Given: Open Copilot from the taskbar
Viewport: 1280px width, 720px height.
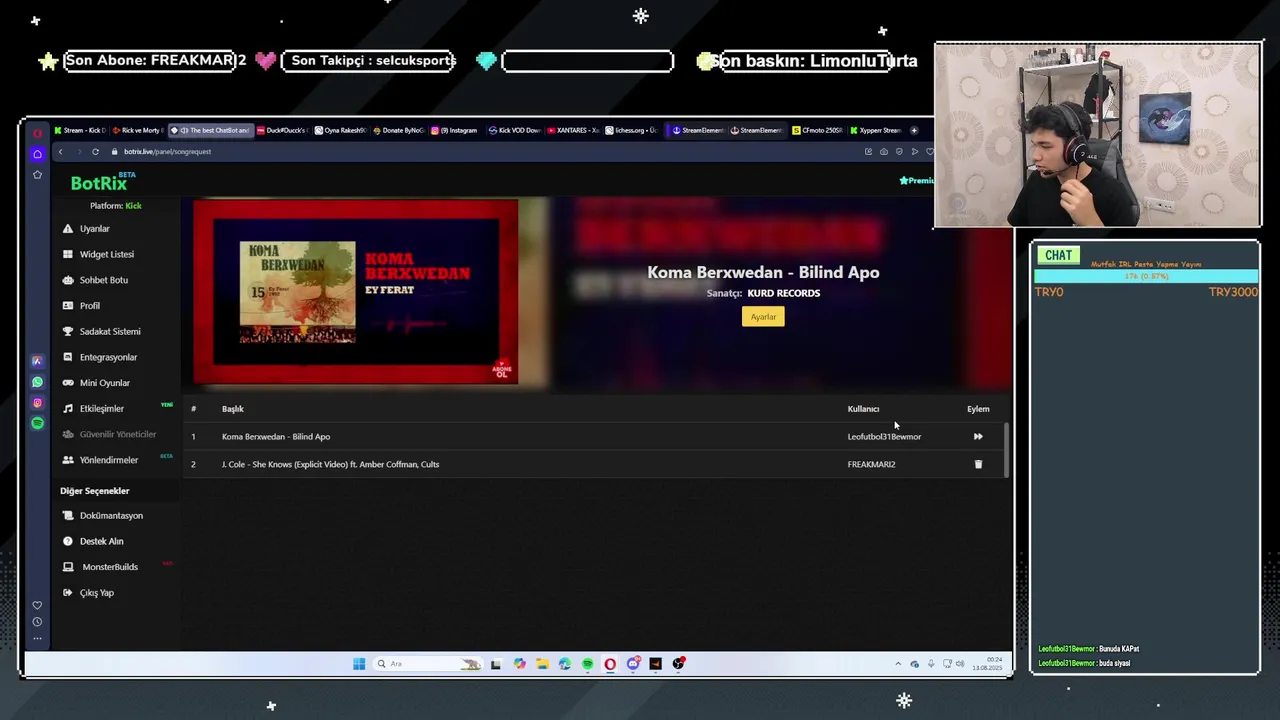Looking at the screenshot, I should pos(519,664).
